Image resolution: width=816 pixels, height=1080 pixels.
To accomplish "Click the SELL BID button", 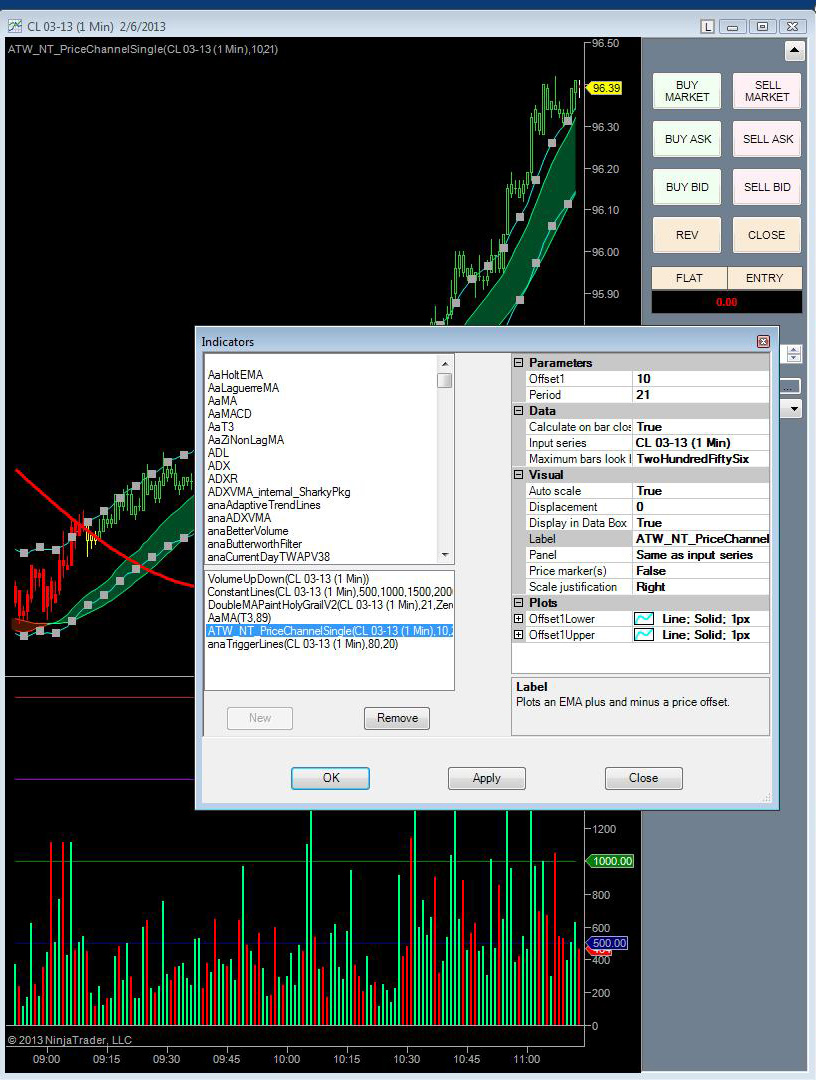I will click(767, 187).
